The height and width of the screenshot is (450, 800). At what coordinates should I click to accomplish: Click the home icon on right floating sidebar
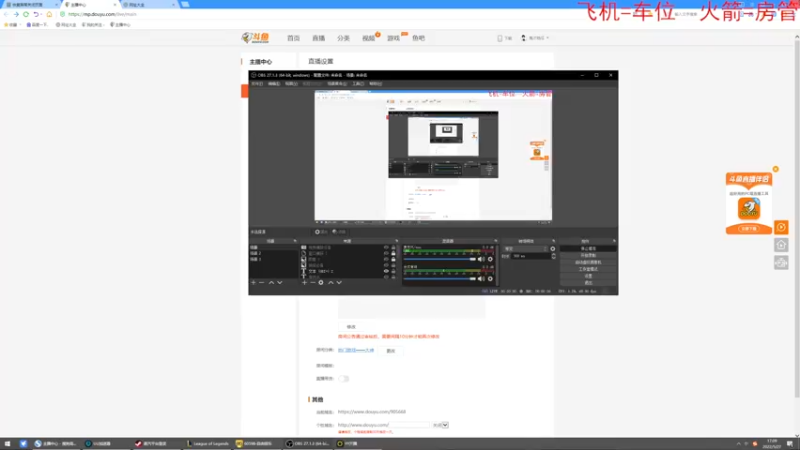[781, 245]
